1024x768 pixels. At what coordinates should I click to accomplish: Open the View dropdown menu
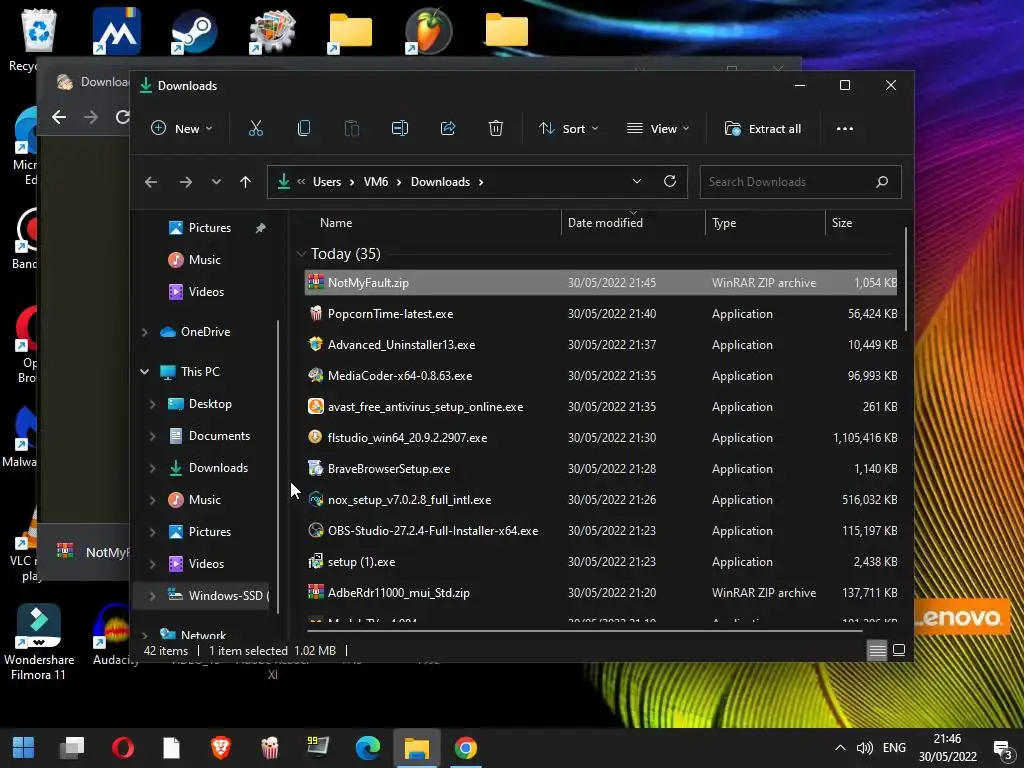[658, 129]
